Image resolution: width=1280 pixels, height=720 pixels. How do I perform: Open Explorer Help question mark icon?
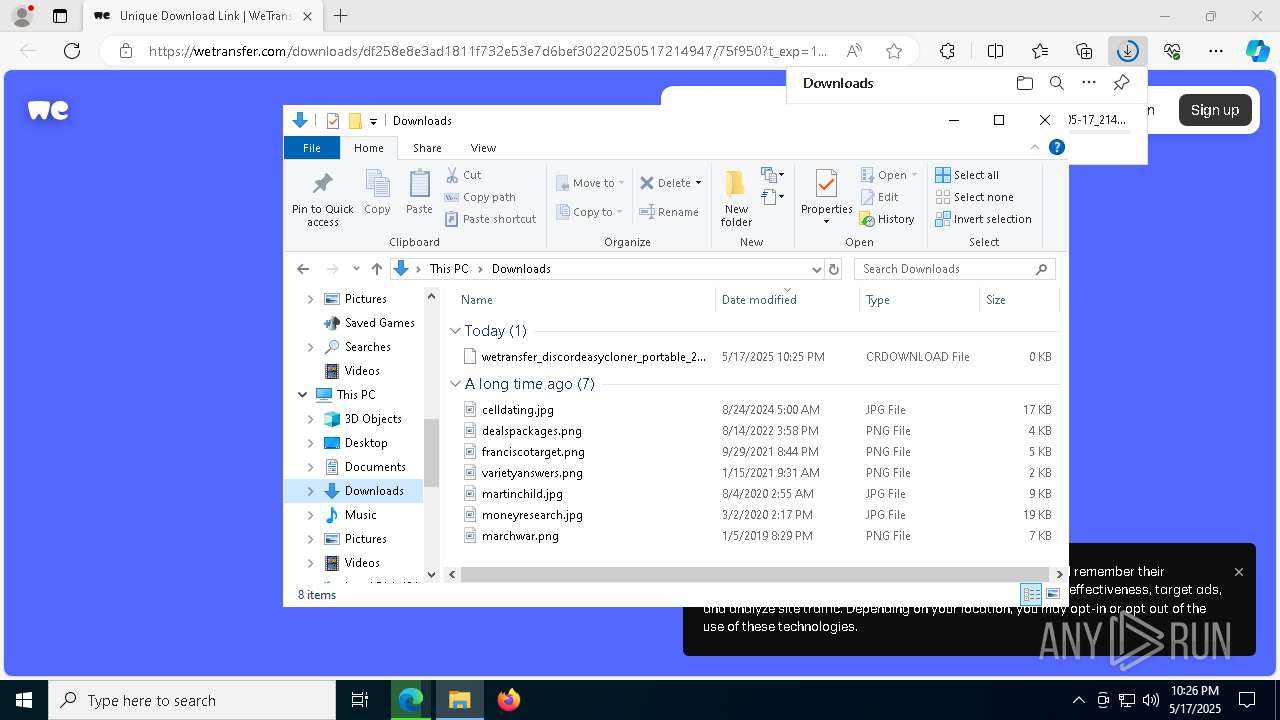[x=1056, y=147]
